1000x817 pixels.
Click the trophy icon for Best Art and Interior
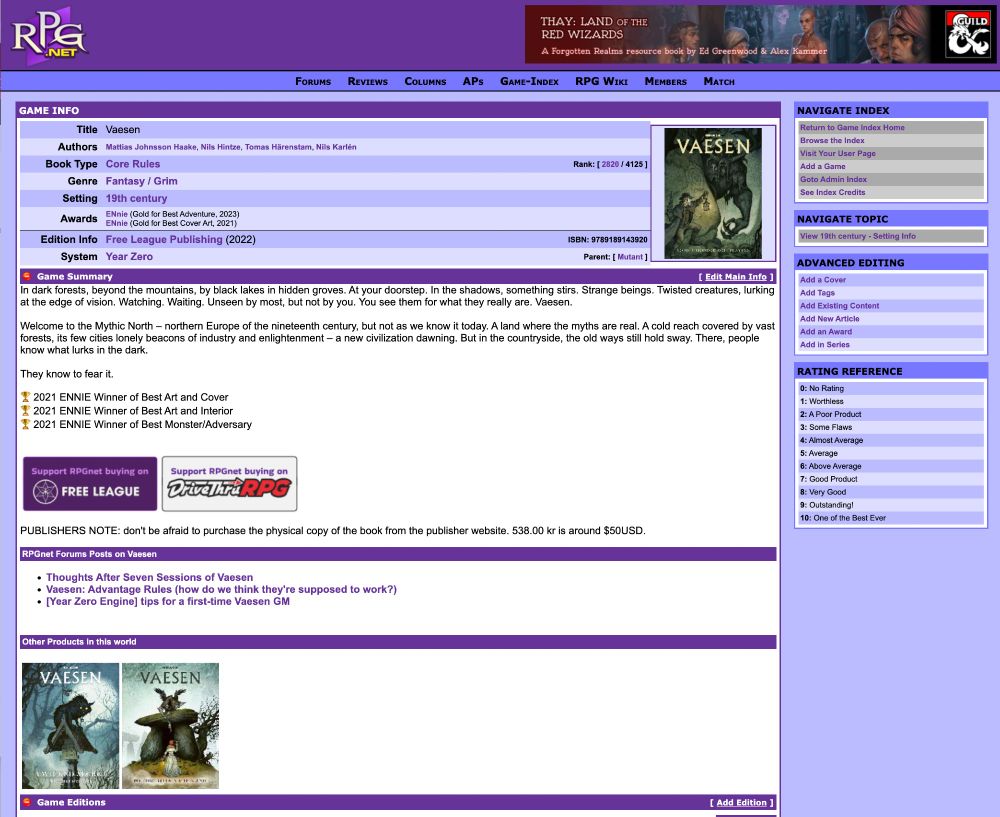pos(26,411)
